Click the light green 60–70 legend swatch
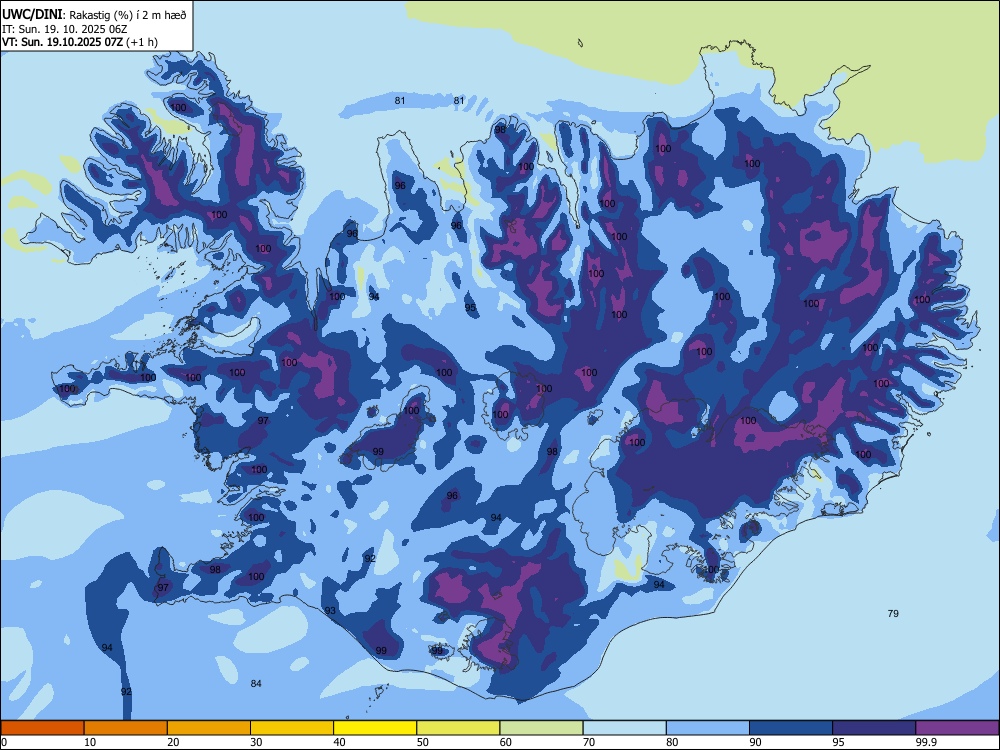 pyautogui.click(x=541, y=728)
